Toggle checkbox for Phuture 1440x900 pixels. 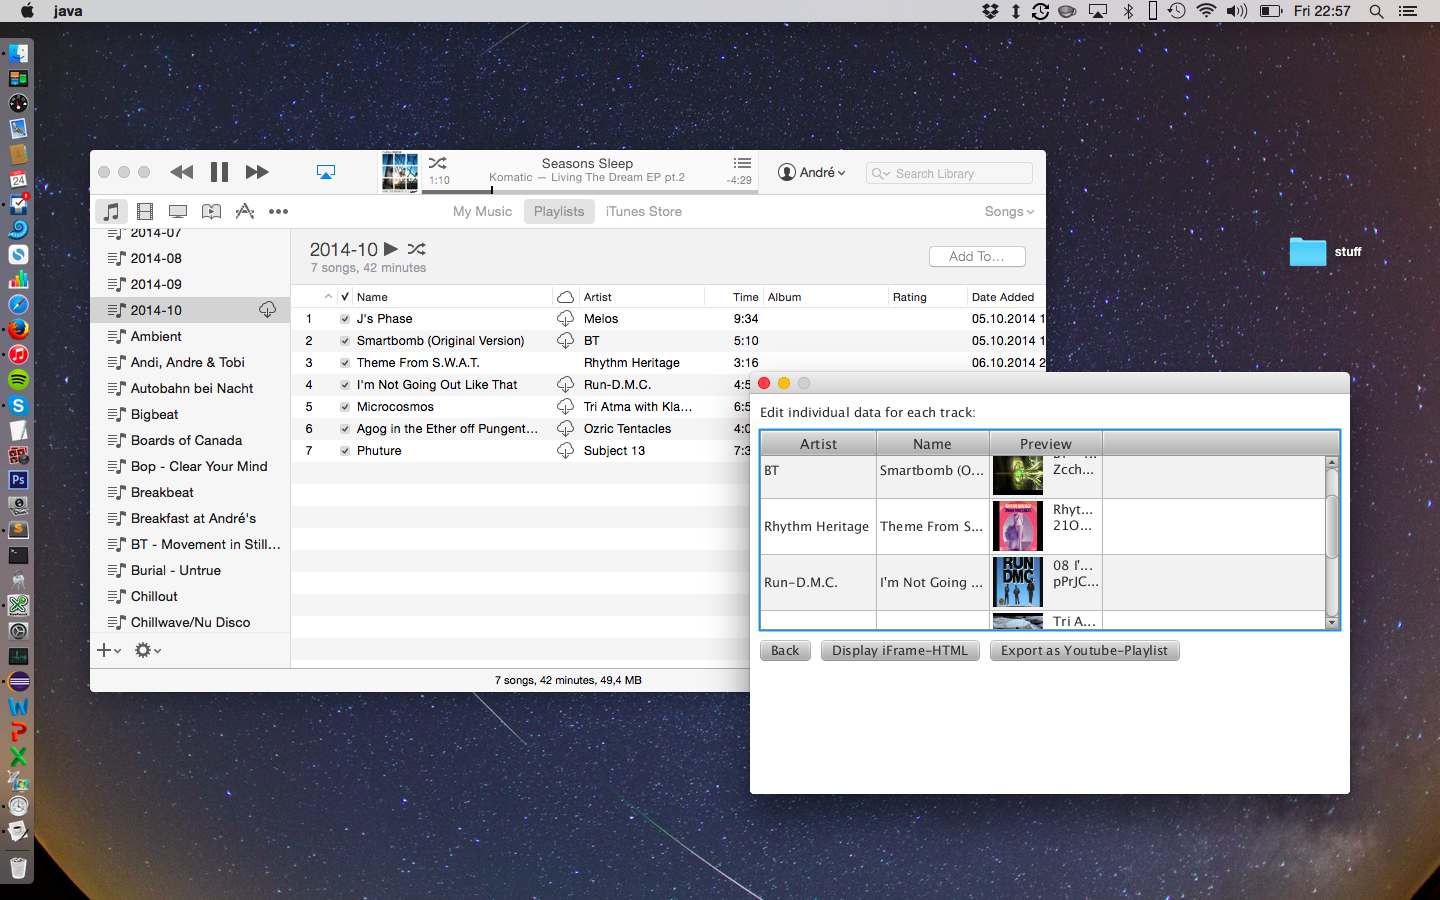(345, 451)
